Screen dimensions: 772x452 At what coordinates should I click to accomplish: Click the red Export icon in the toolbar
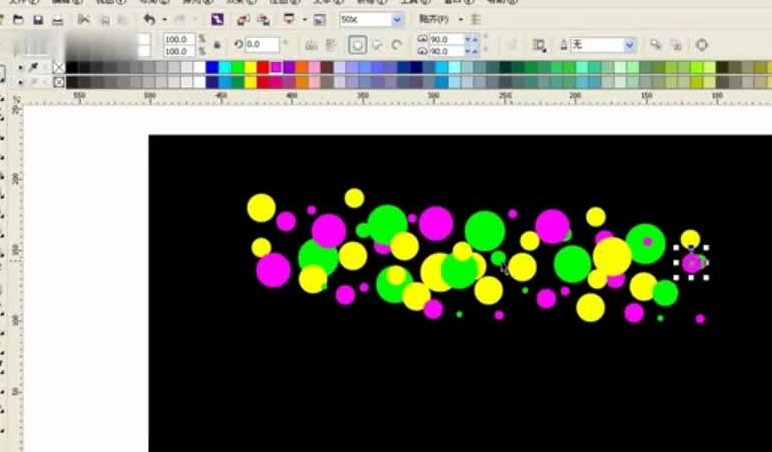point(243,20)
